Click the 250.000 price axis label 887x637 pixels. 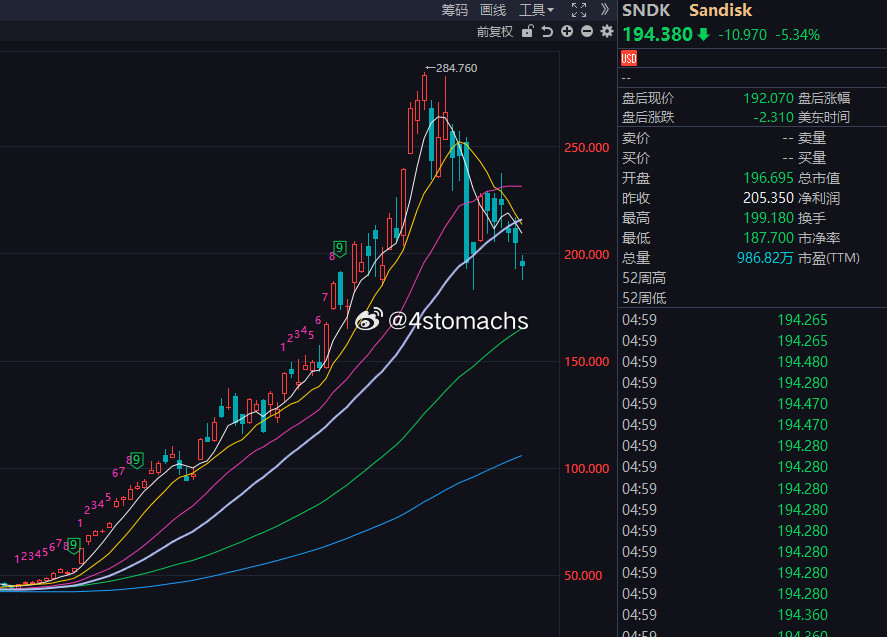click(x=587, y=147)
